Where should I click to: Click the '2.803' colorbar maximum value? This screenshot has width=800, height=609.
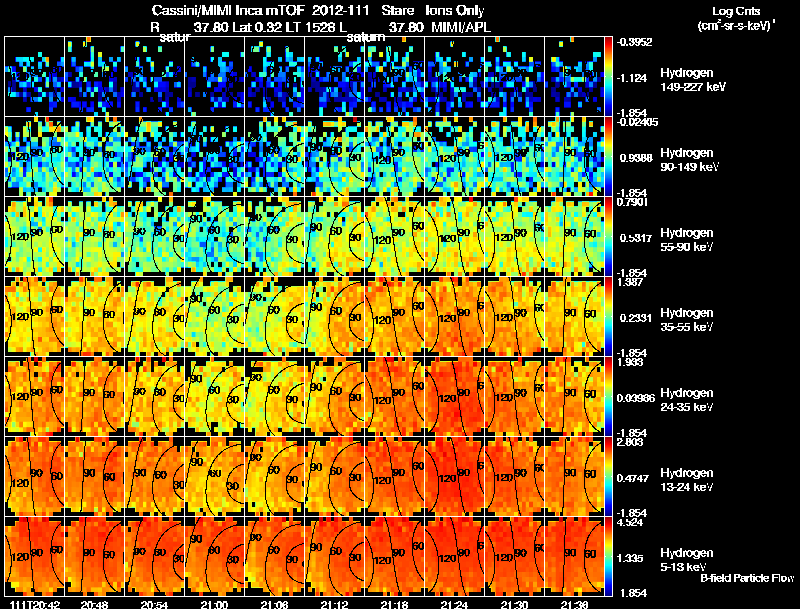point(630,442)
